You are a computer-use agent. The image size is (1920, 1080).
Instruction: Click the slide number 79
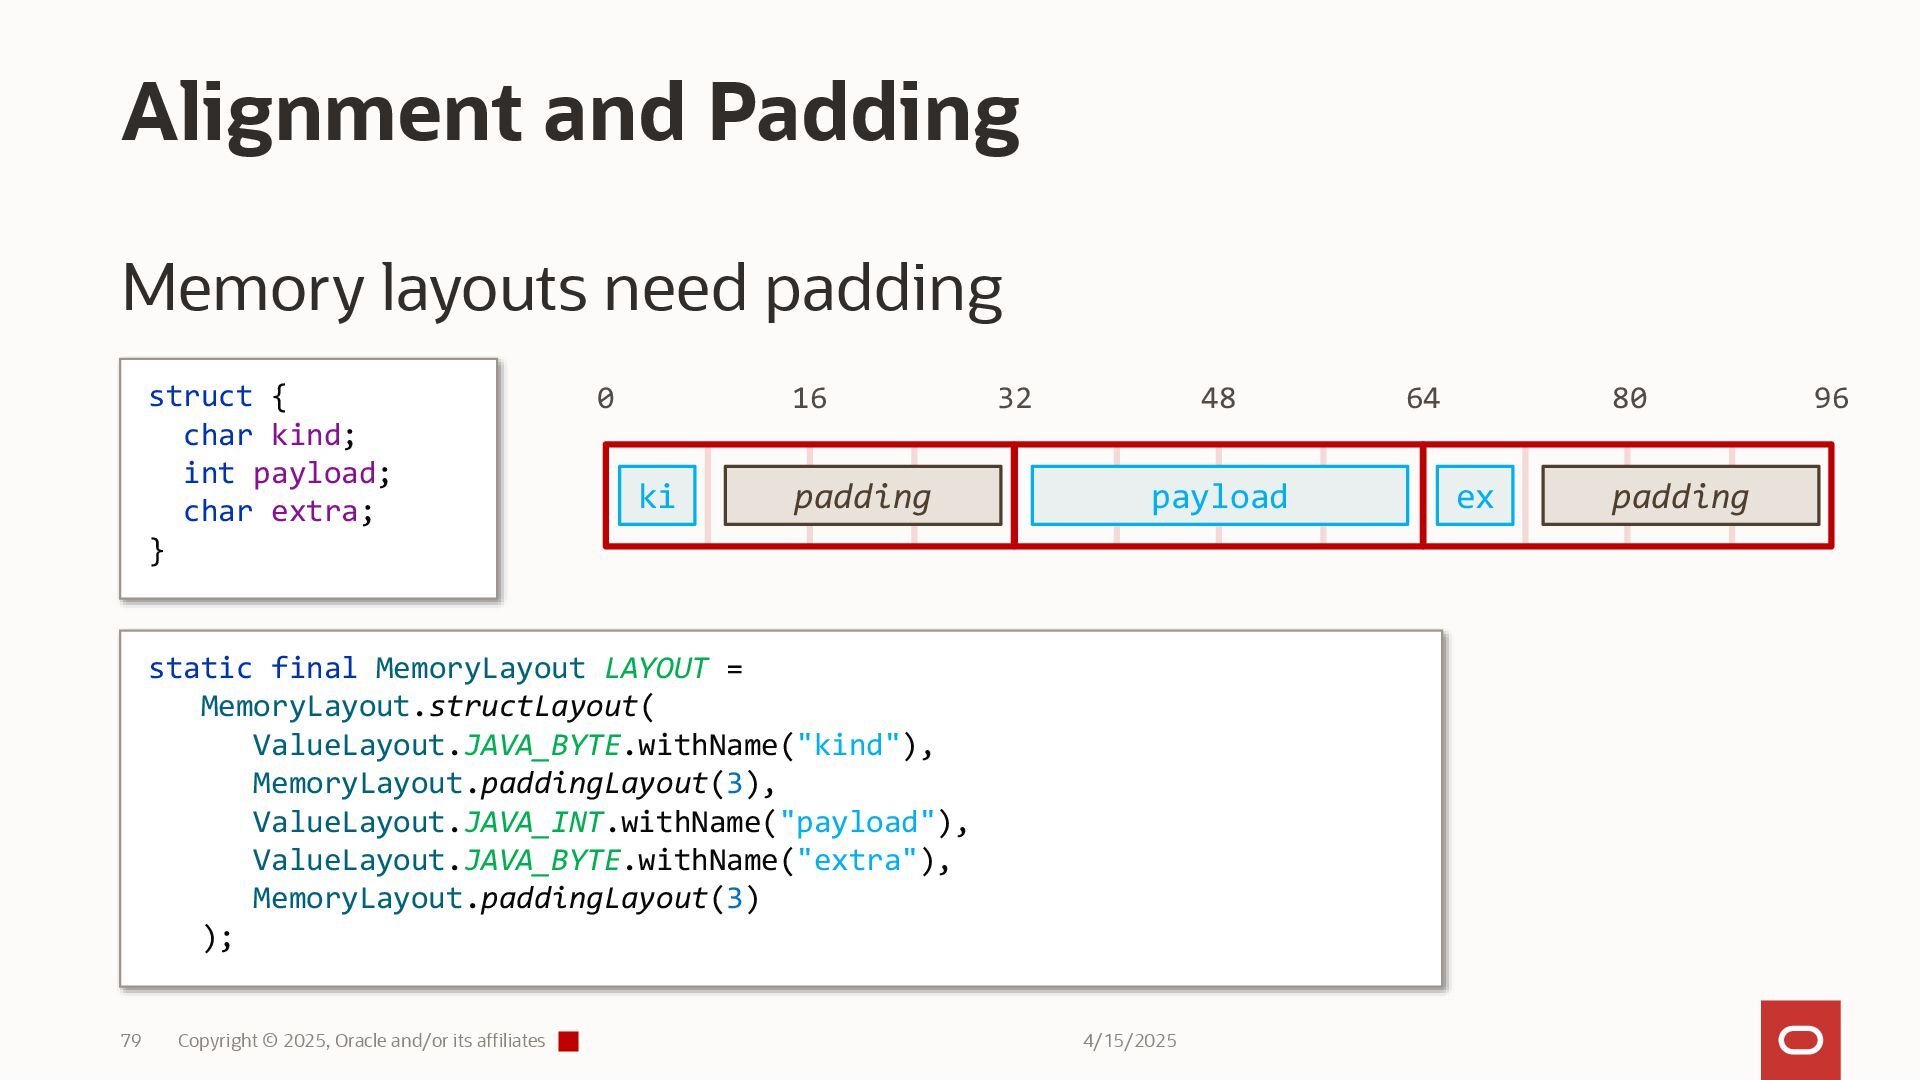tap(131, 1041)
